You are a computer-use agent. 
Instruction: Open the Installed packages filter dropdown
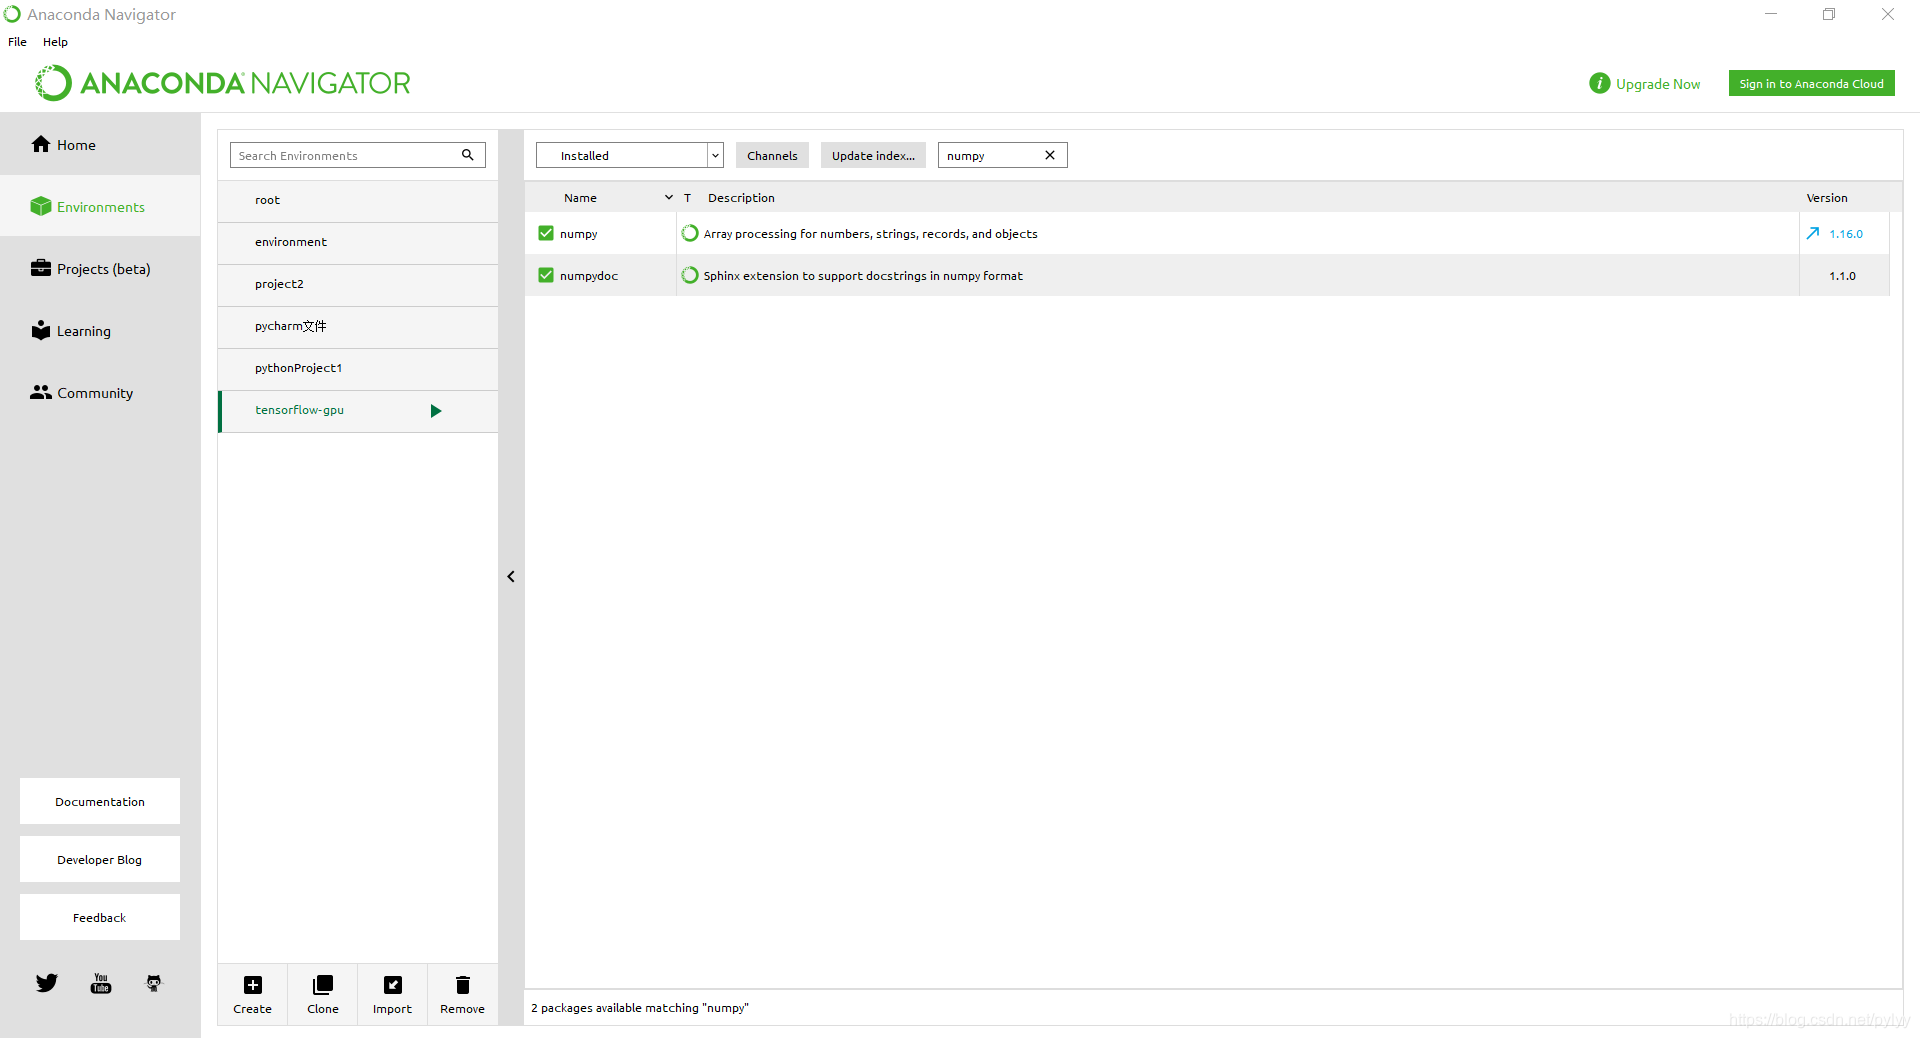click(x=630, y=155)
